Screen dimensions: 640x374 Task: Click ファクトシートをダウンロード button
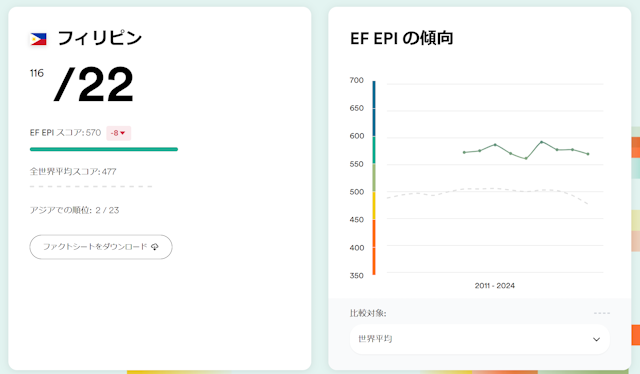pos(101,247)
